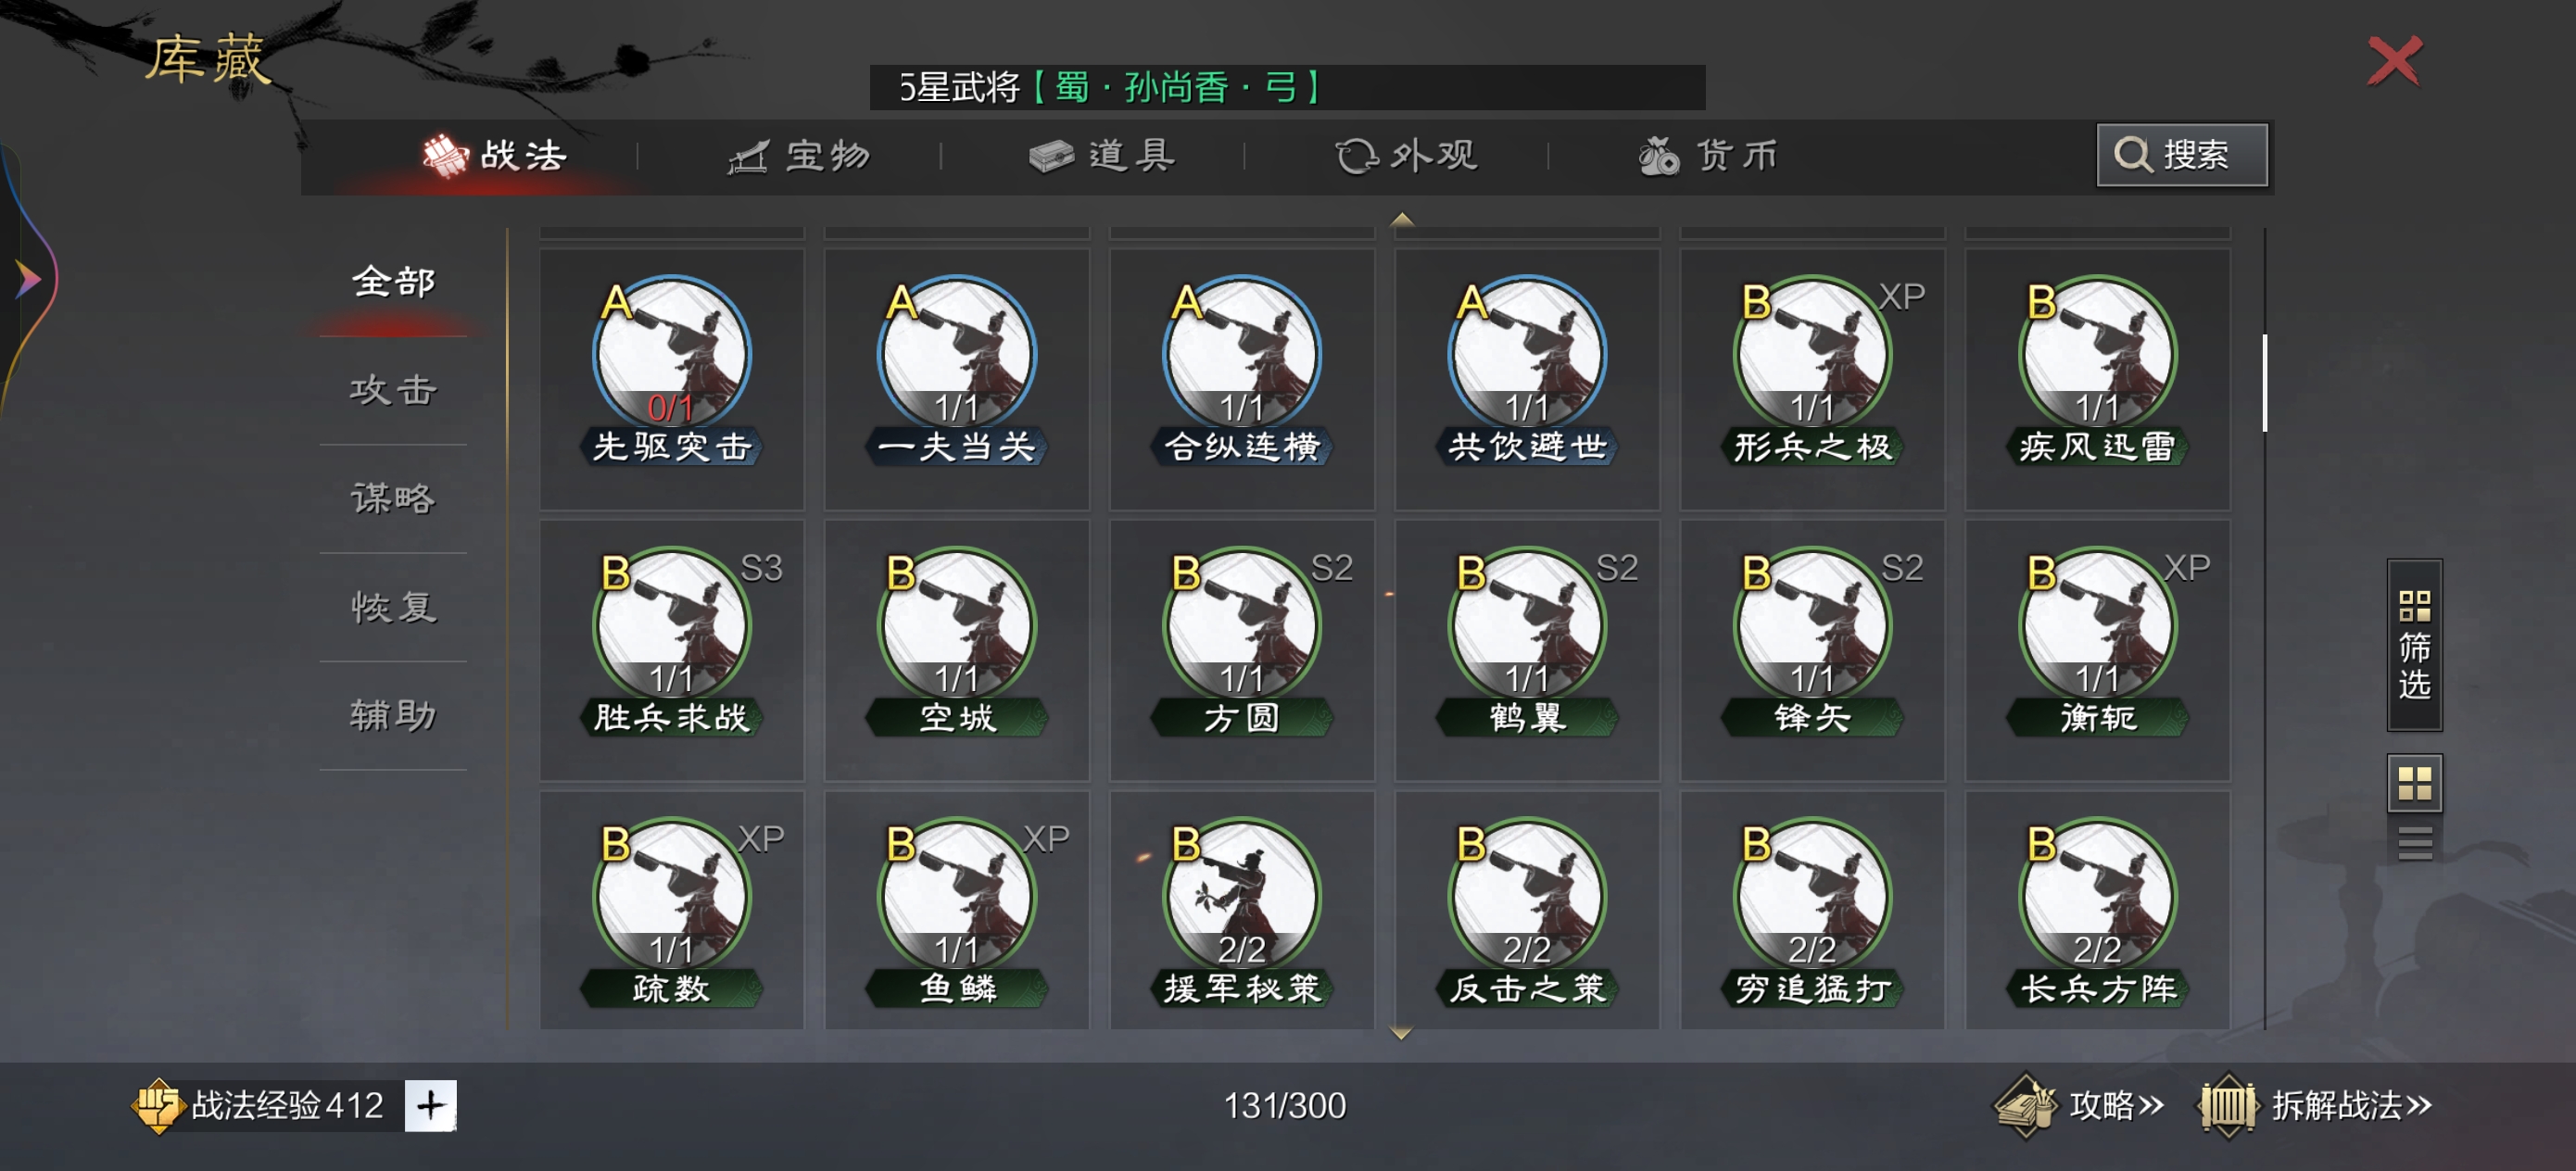Click the vertical scrollbar of skill list
This screenshot has height=1171, width=2576.
point(2264,383)
